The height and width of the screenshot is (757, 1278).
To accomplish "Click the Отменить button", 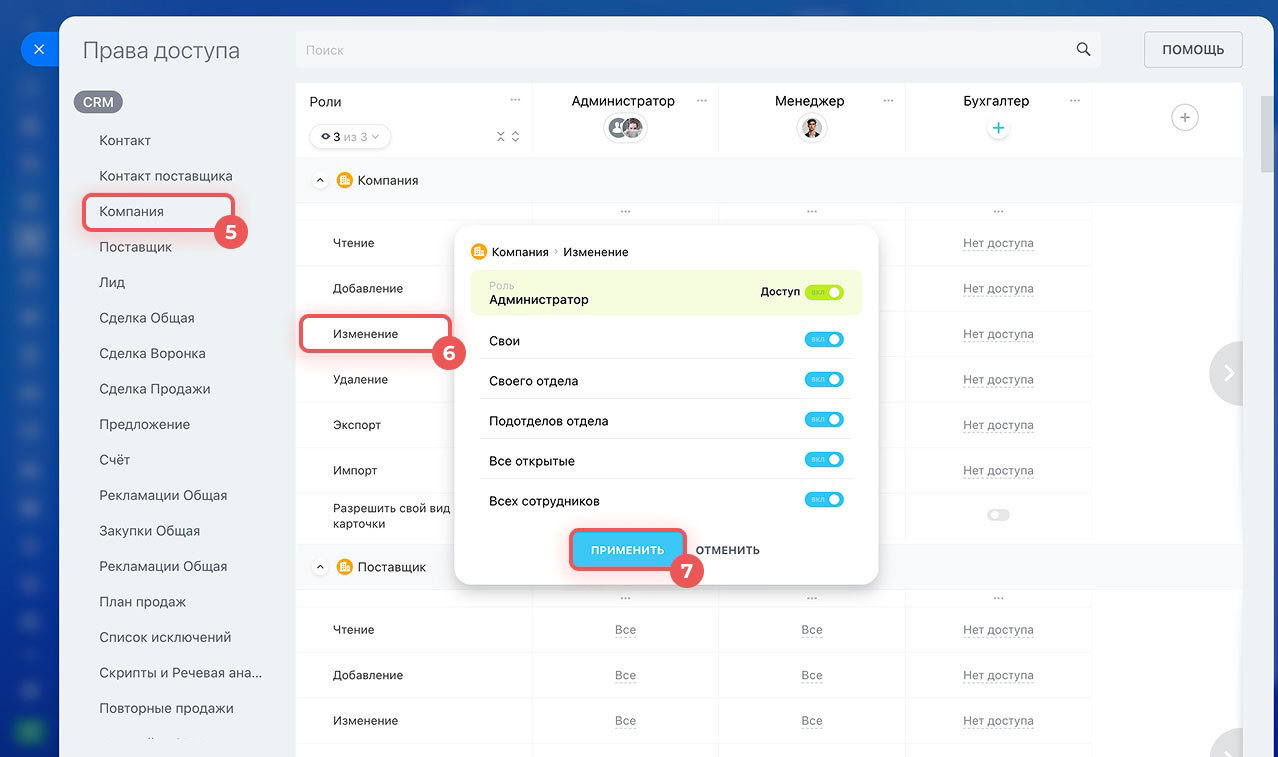I will point(727,550).
